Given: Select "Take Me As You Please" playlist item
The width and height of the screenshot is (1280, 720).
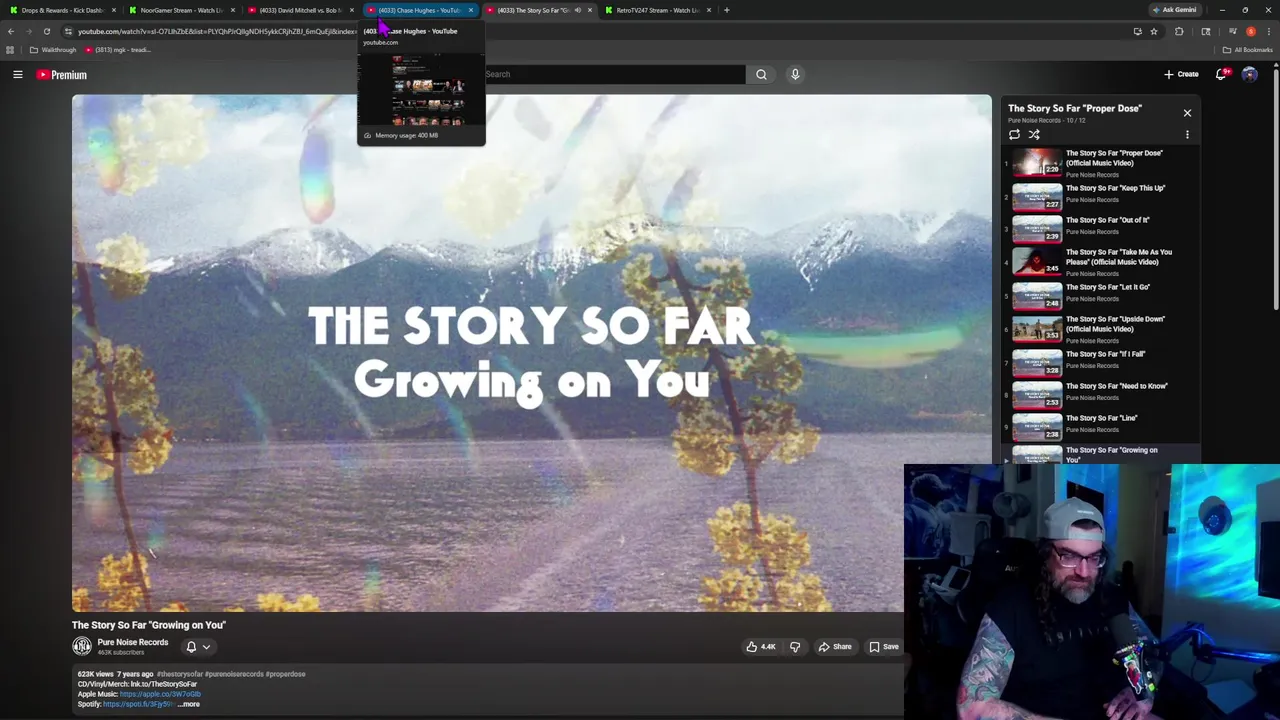Looking at the screenshot, I should point(1100,262).
